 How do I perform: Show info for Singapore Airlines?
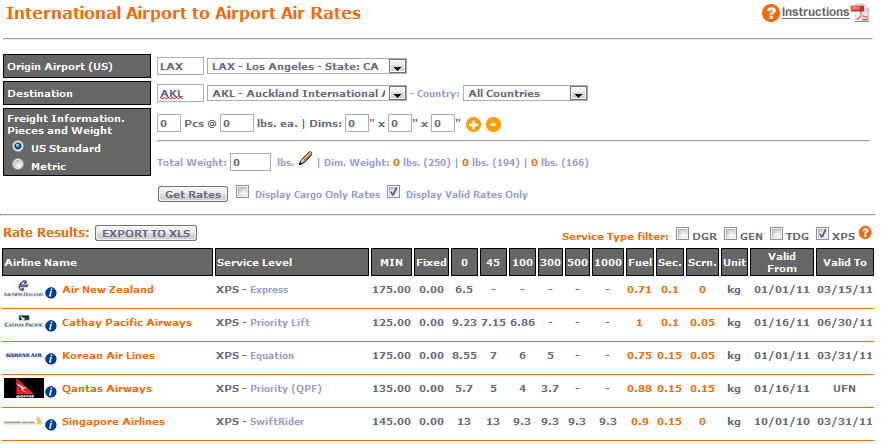[x=51, y=425]
